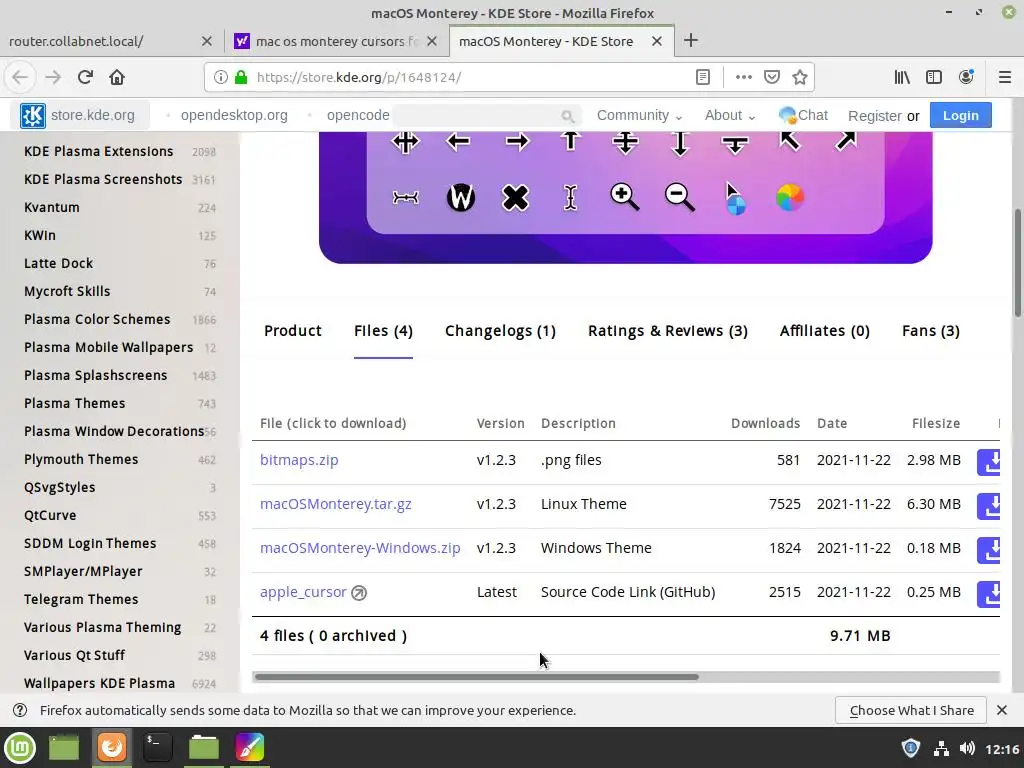The width and height of the screenshot is (1024, 768).
Task: Click the opendesktop.org header link
Action: click(x=234, y=116)
